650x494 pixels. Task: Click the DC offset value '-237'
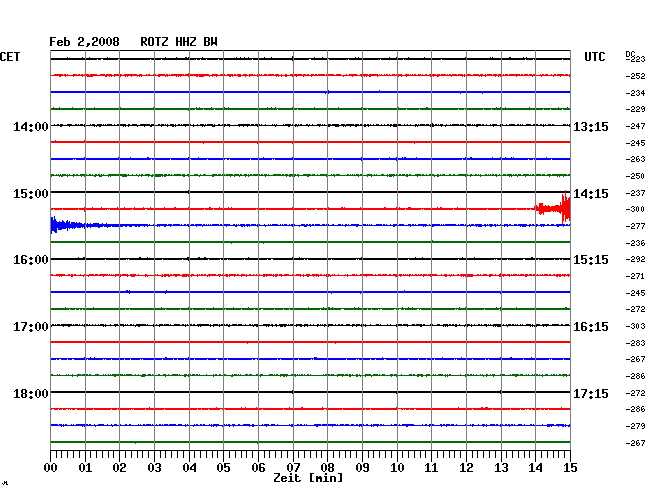point(635,193)
